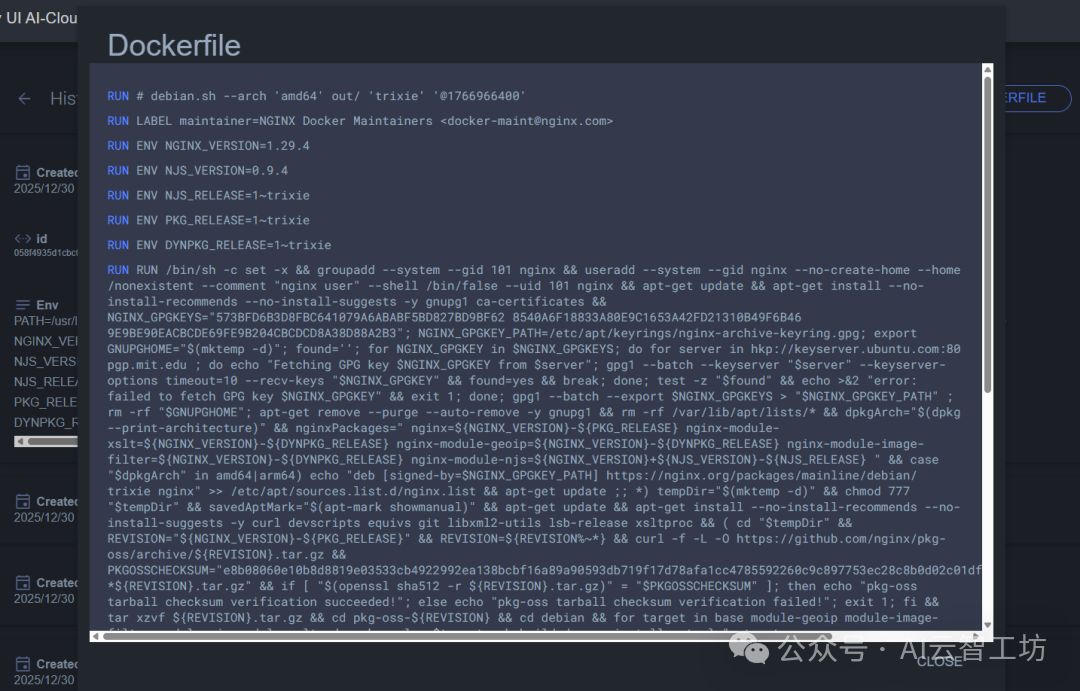Viewport: 1080px width, 691px height.
Task: Open the DOCKERFILE button at top right
Action: click(1035, 98)
